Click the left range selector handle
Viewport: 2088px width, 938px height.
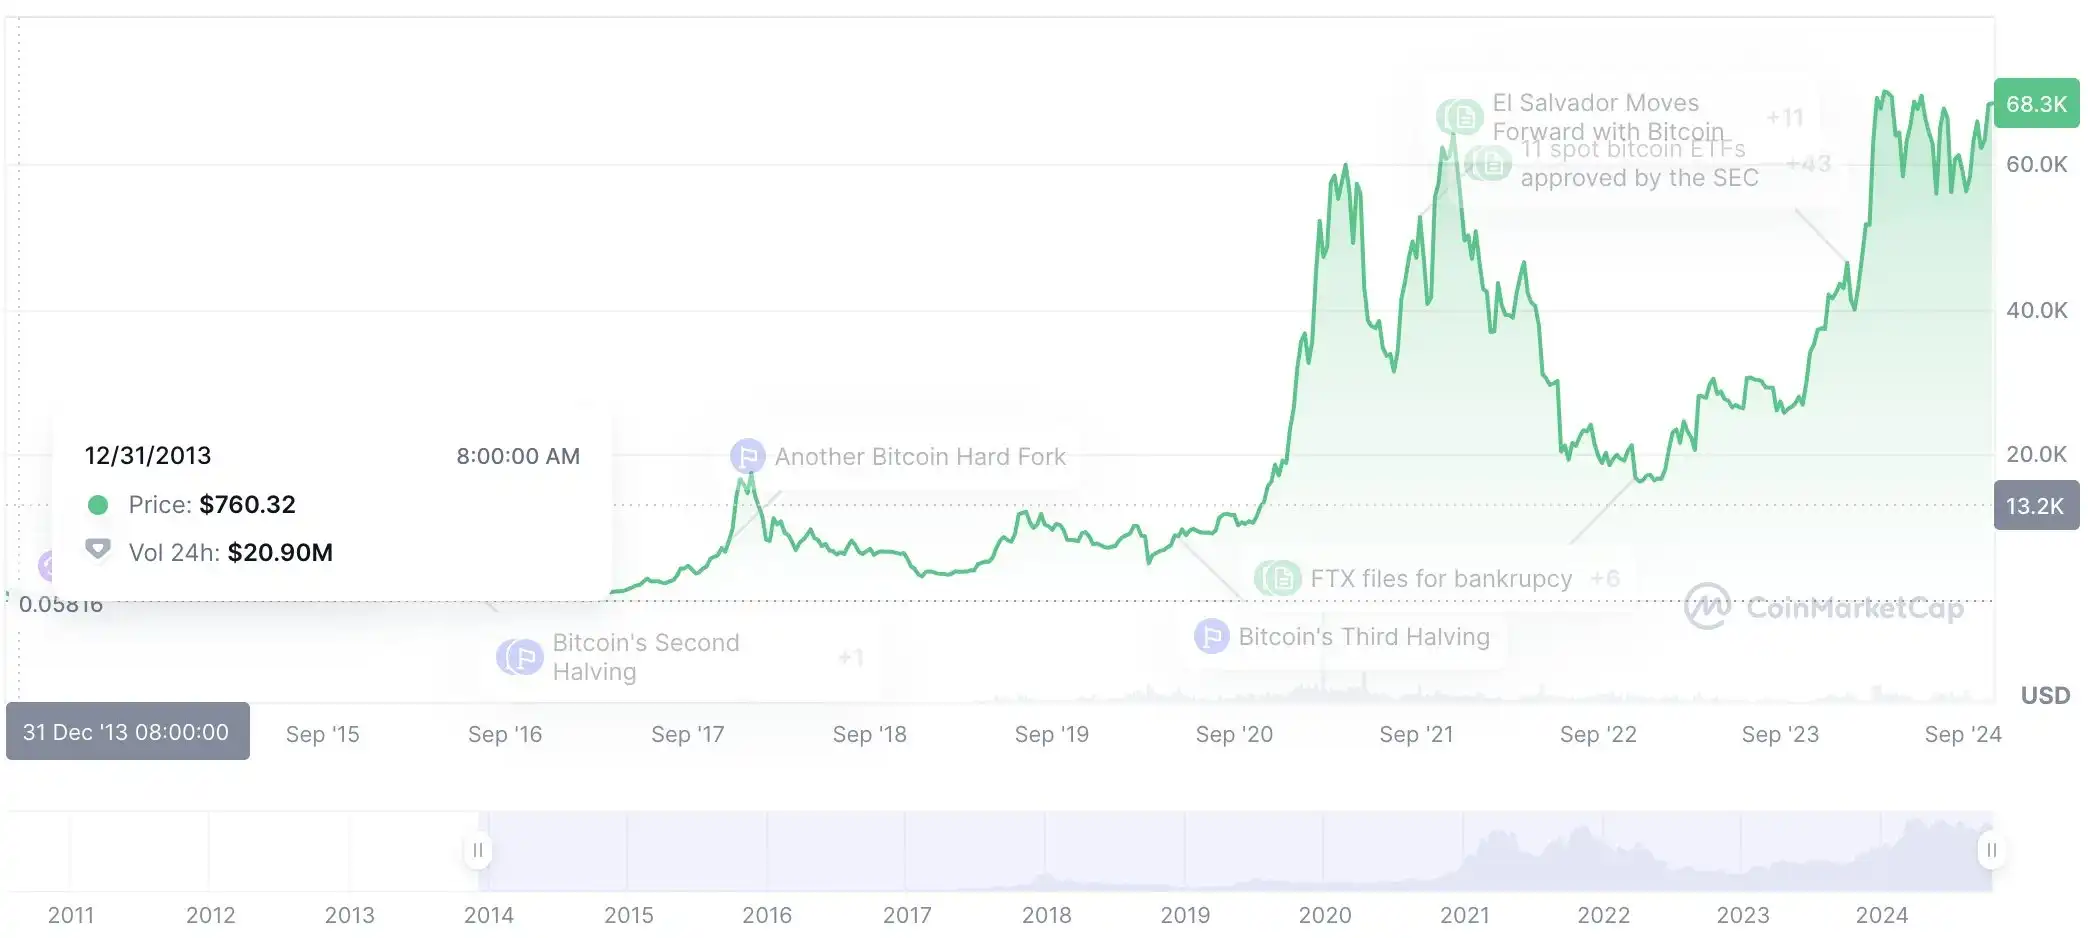tap(478, 850)
